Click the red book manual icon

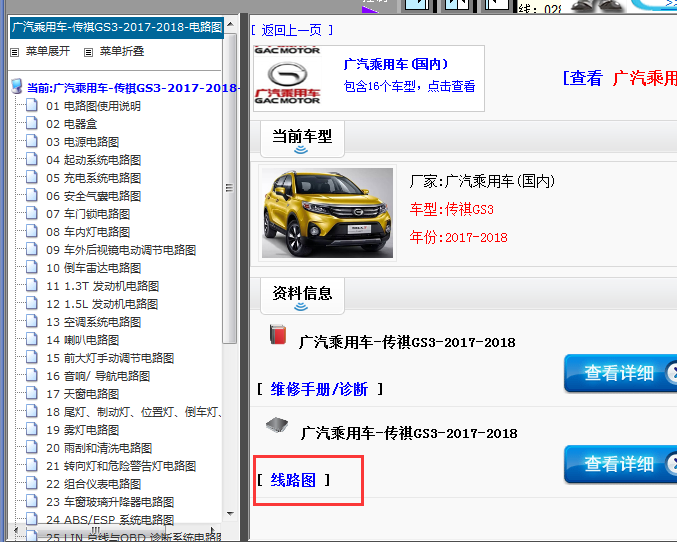point(278,334)
